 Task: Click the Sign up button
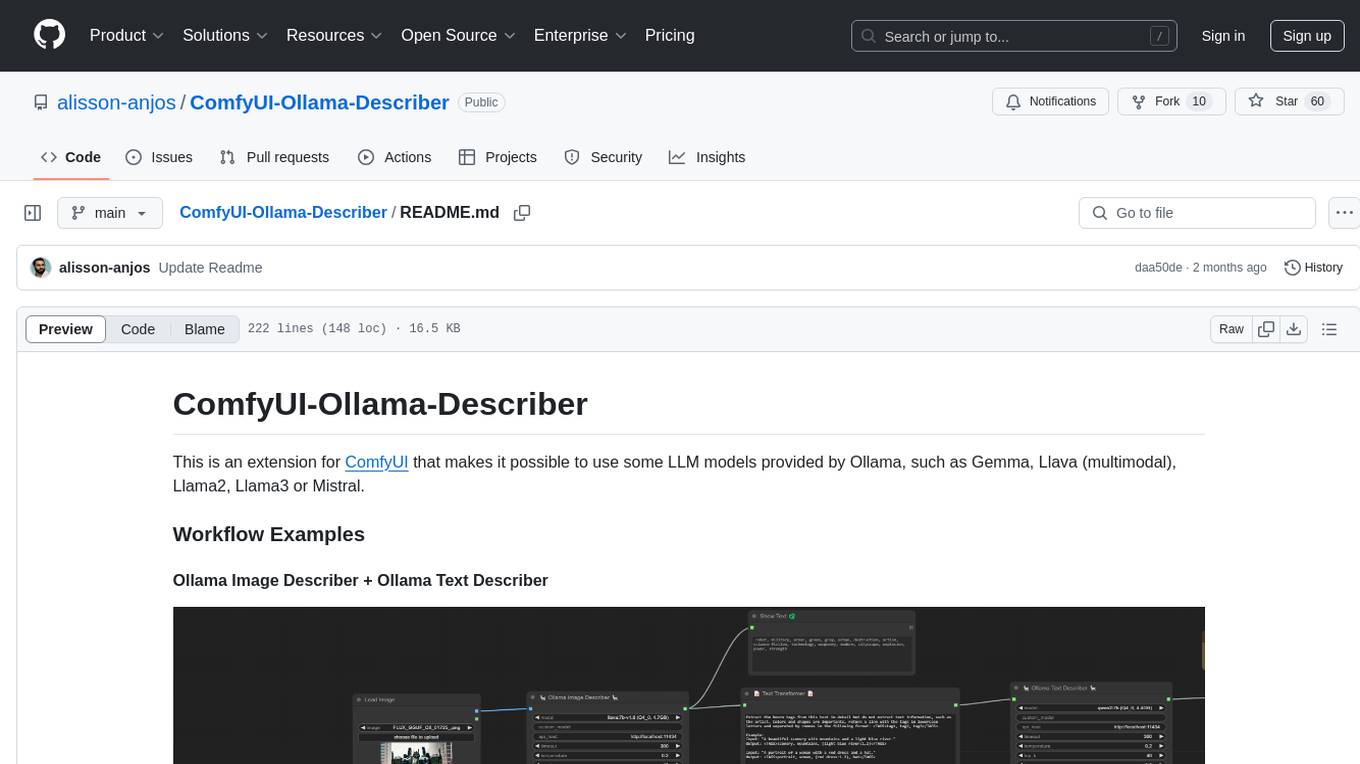coord(1307,36)
